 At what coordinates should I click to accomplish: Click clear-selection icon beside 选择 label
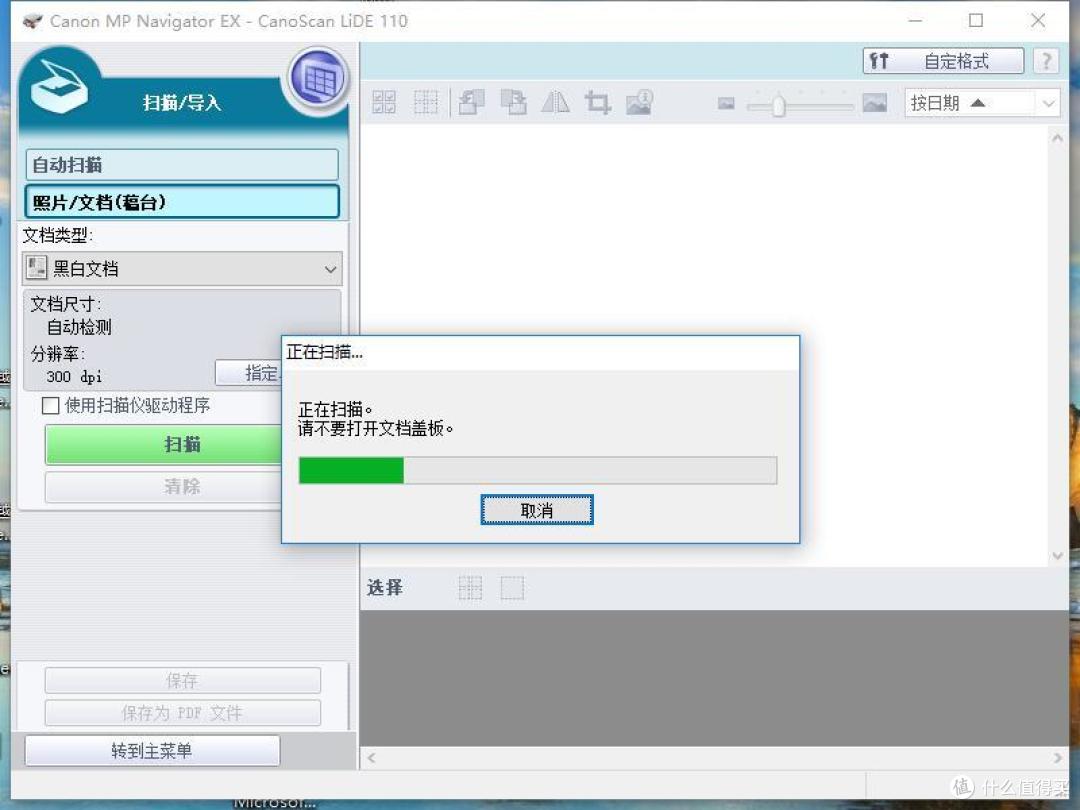coord(512,588)
